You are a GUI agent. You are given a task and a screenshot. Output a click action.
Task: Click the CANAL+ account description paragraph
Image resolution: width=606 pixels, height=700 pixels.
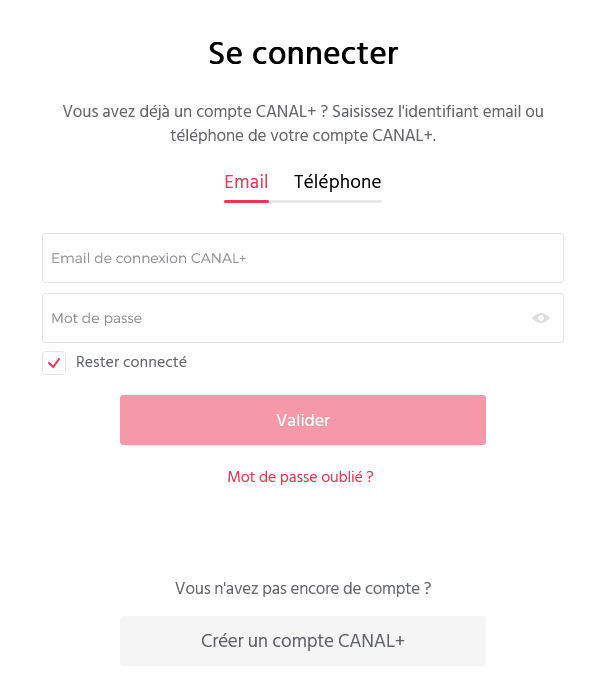pos(303,123)
